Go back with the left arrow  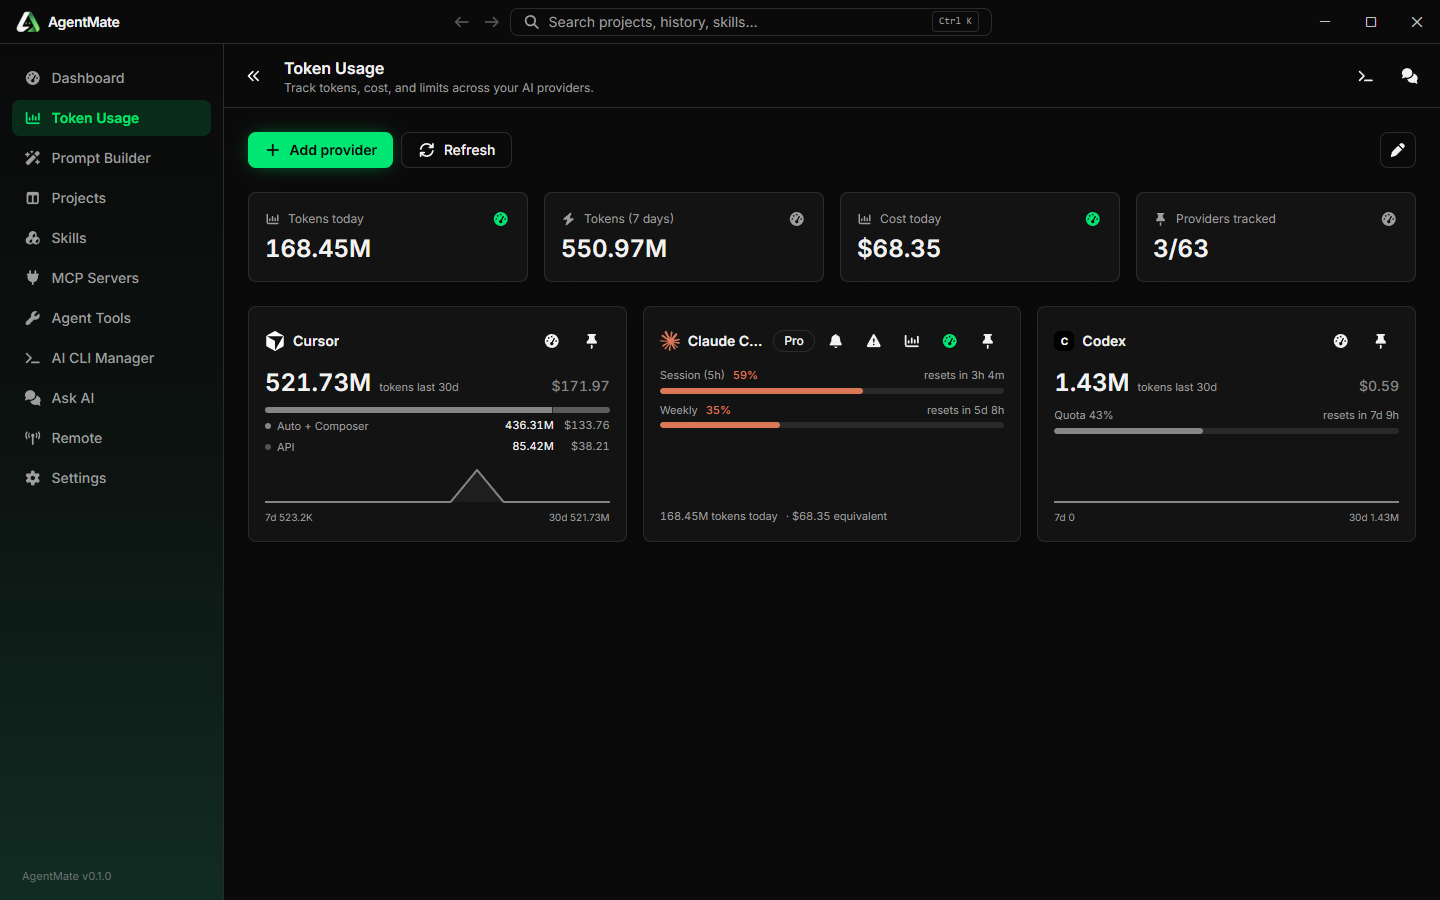[461, 22]
